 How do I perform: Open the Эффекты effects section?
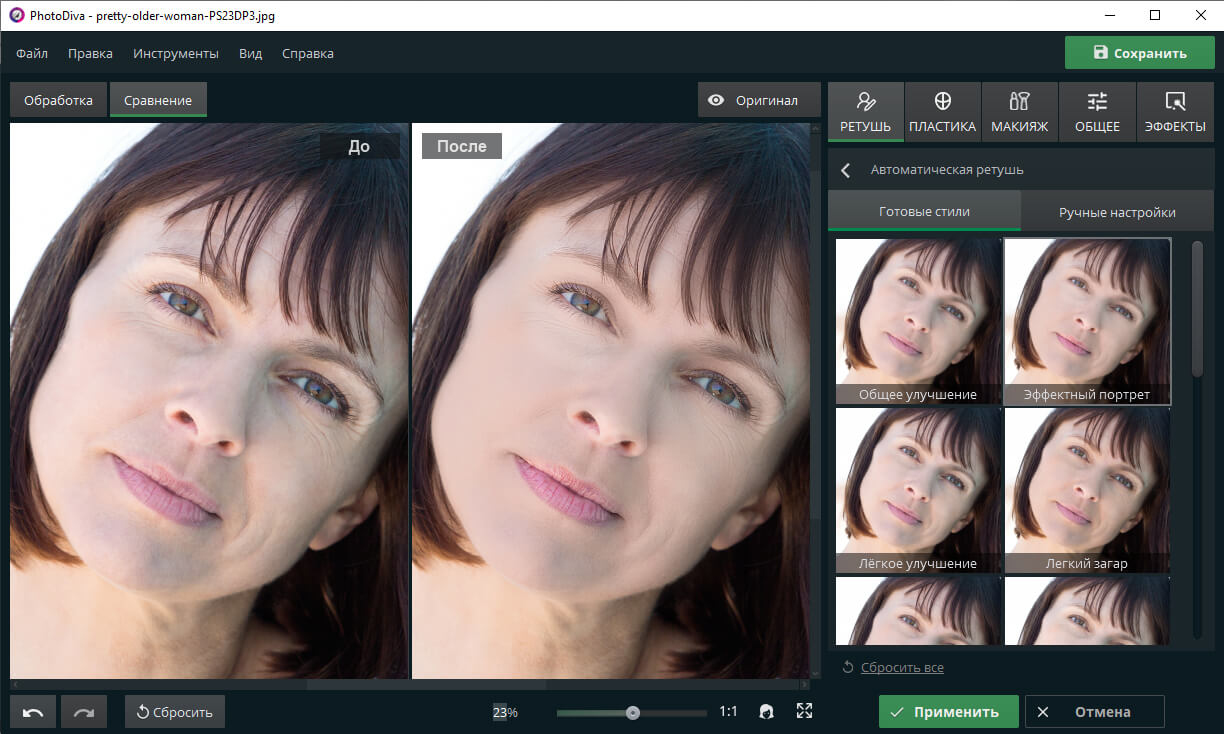1175,111
